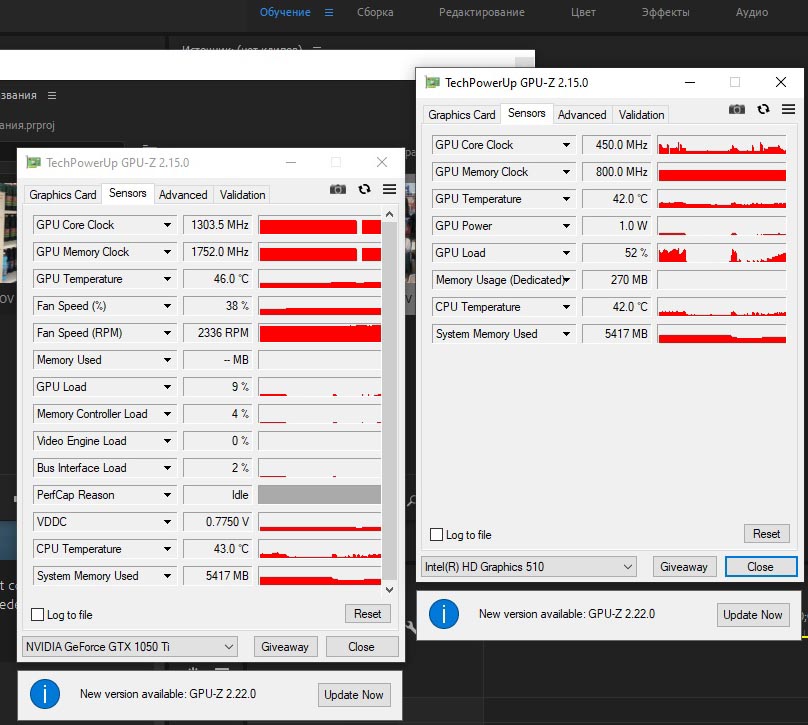Select Sensors tab in Intel GPU-Z window

coord(527,113)
